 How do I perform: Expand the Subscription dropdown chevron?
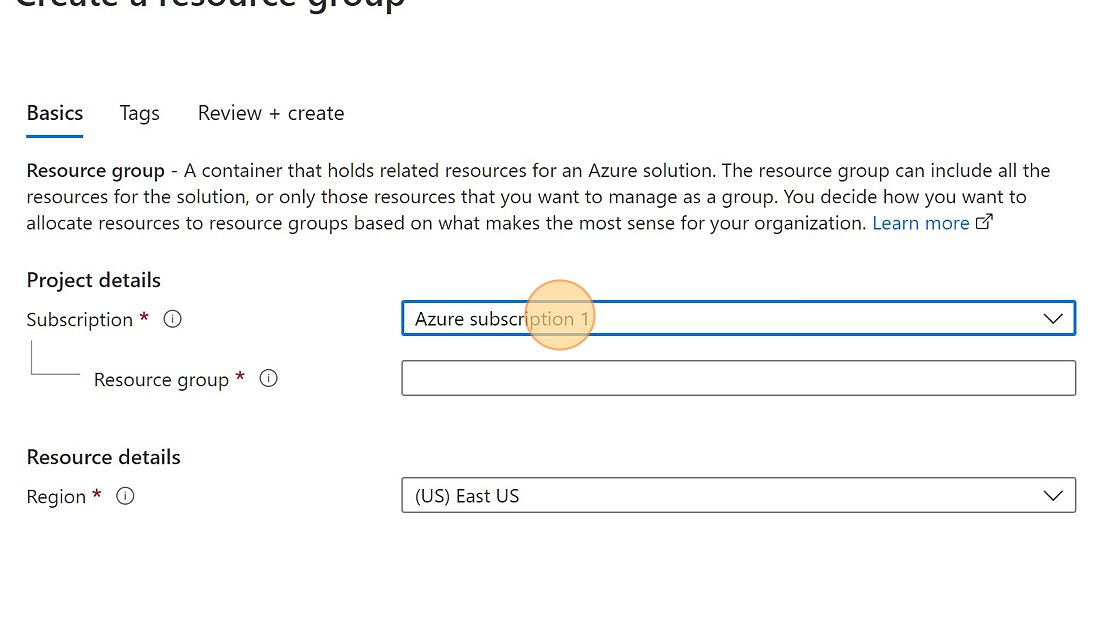click(x=1053, y=319)
